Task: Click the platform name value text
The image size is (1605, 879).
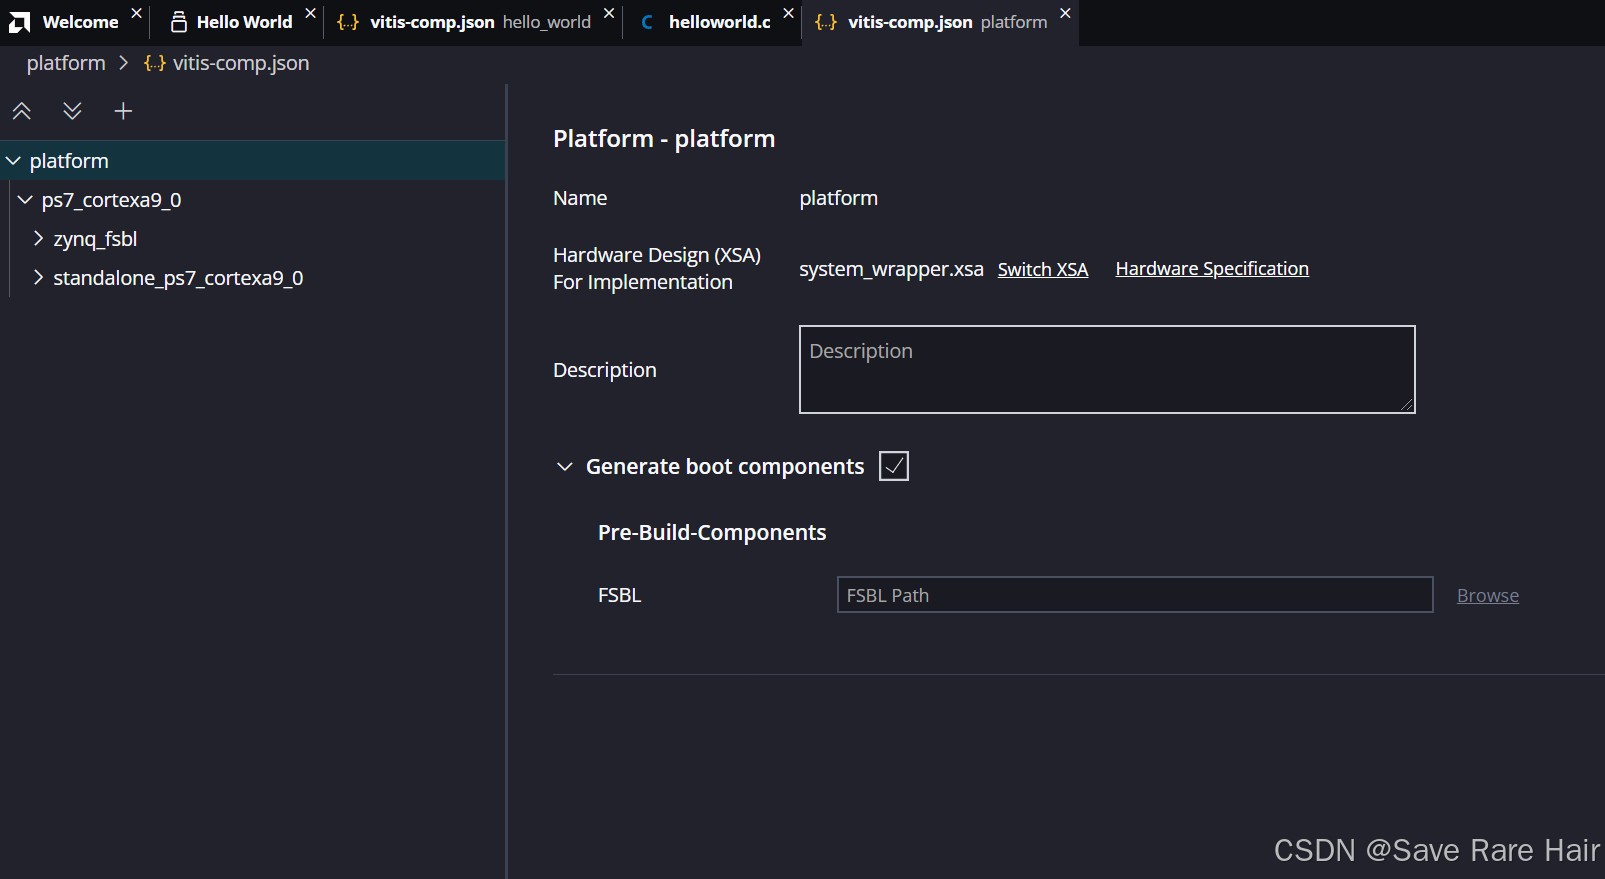Action: 838,198
